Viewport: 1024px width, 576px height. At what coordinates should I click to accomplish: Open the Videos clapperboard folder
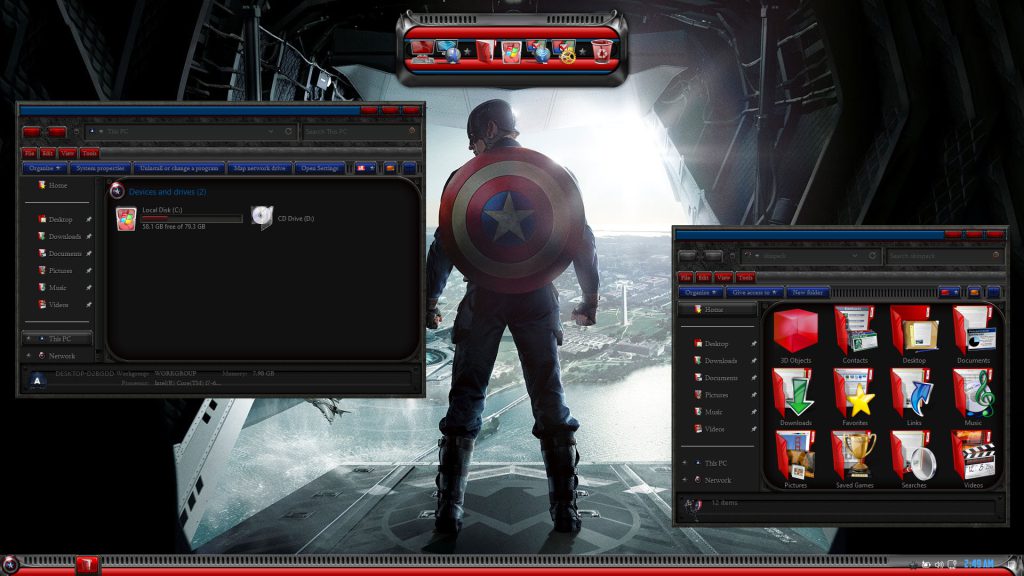[973, 455]
